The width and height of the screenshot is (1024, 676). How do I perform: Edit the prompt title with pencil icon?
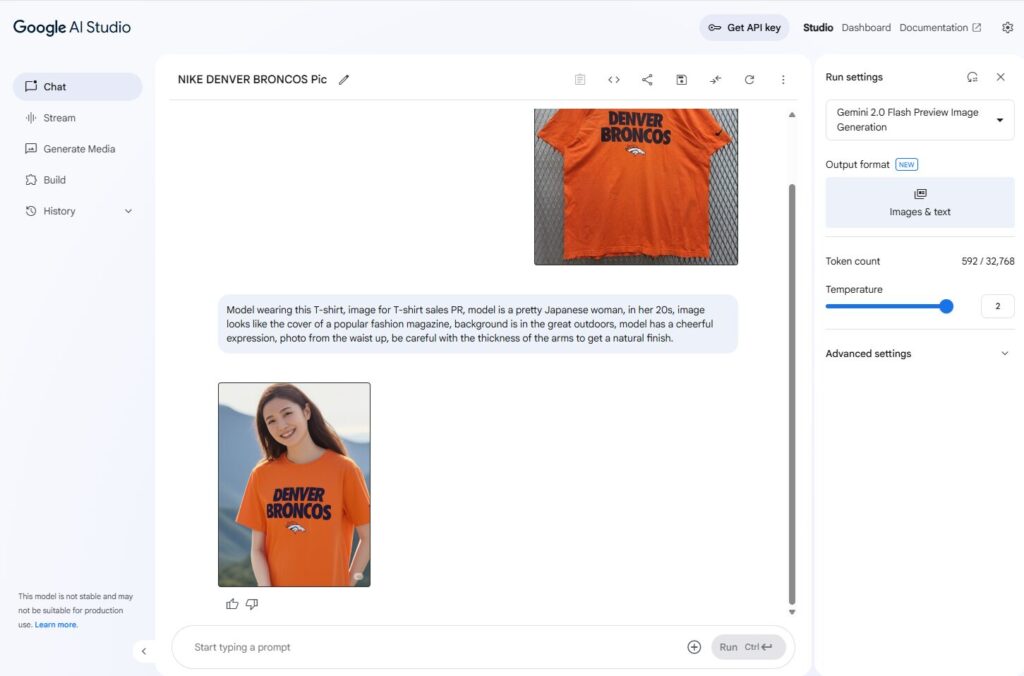[344, 80]
